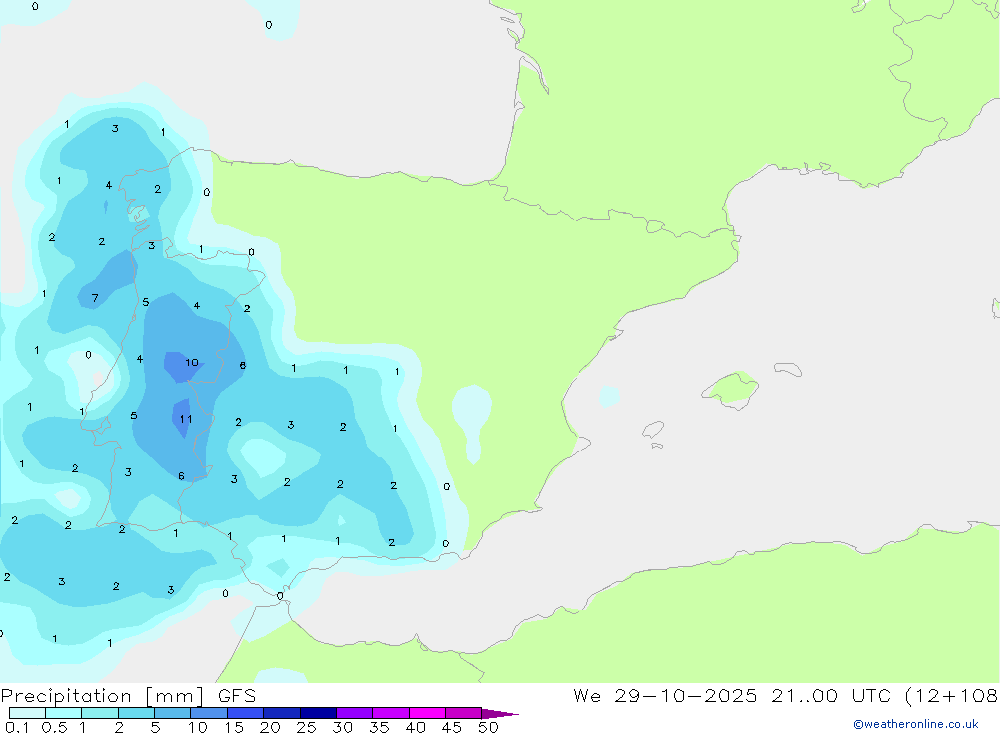Click the 15–20 mm legend color box
The image size is (1000, 733).
click(x=246, y=713)
